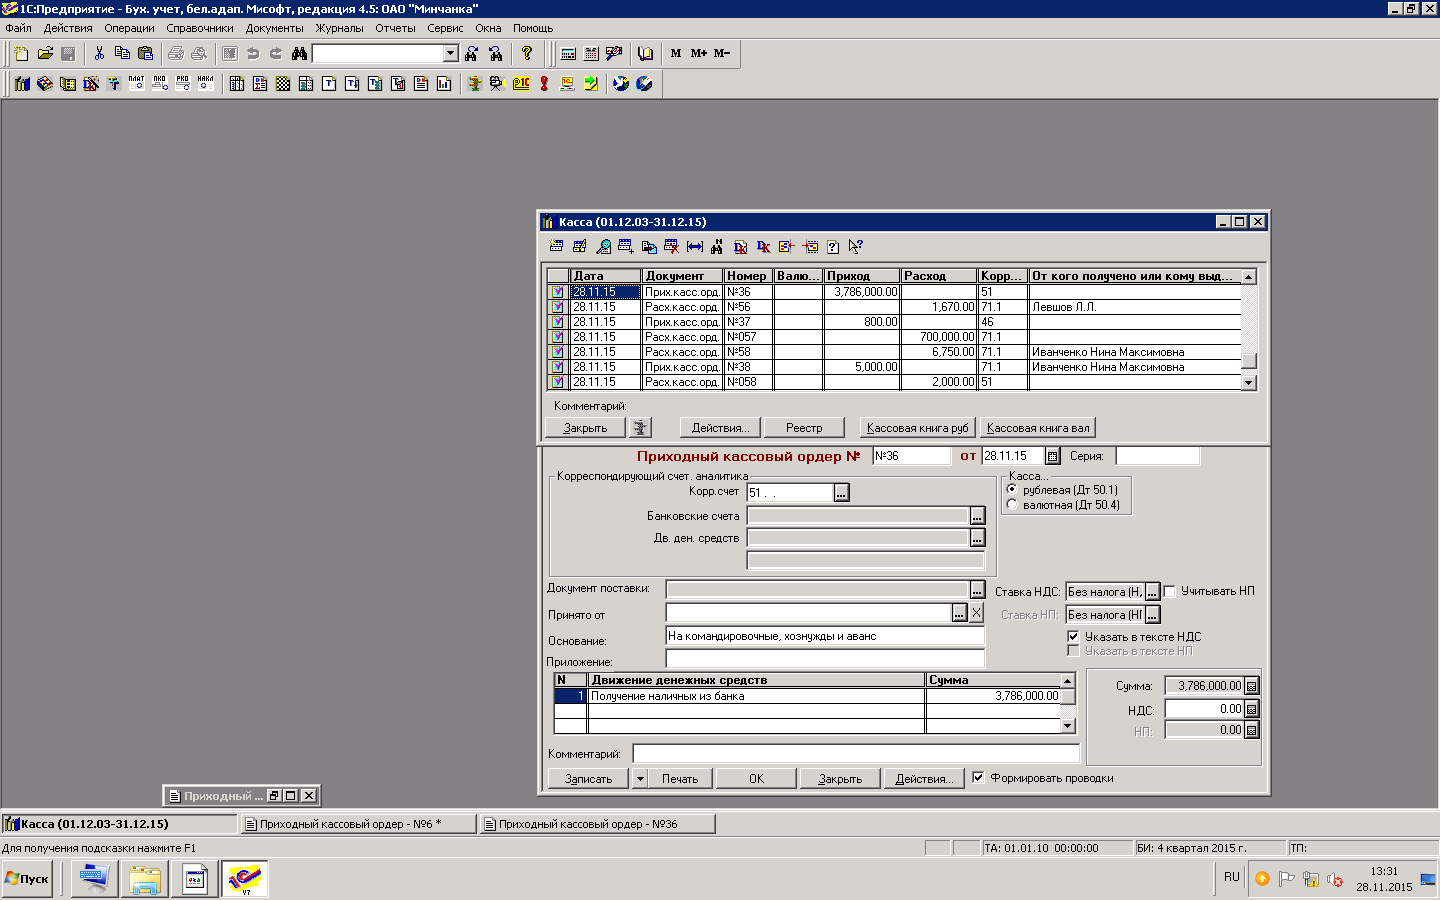
Task: Click Кассовая книга вал button
Action: click(x=1038, y=428)
